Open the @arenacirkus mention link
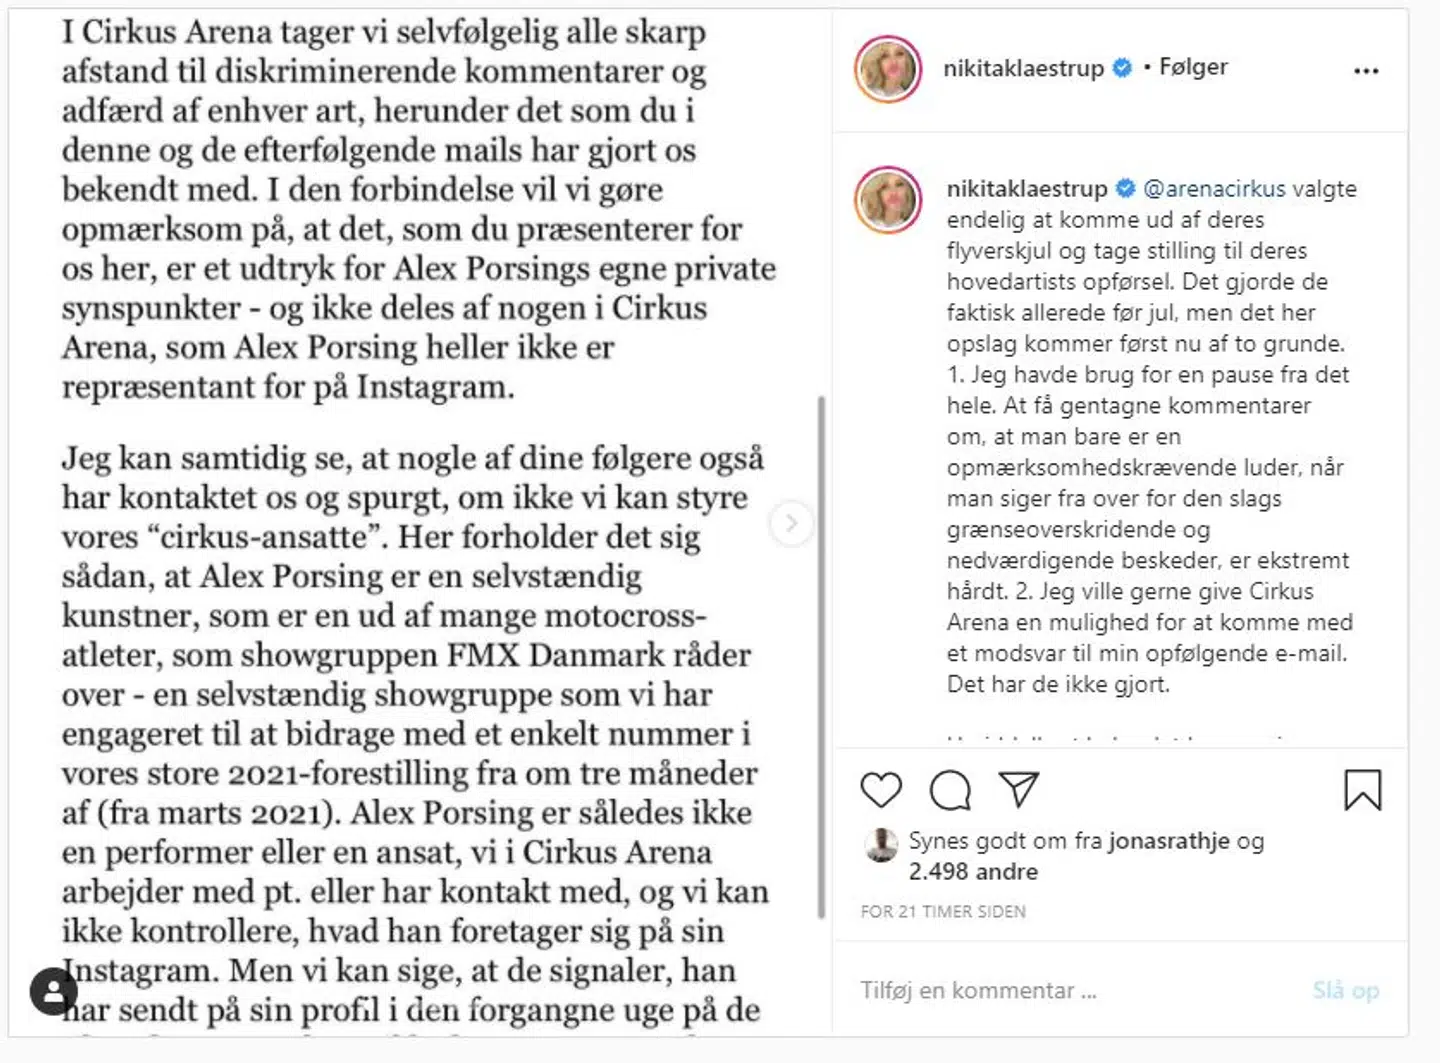The width and height of the screenshot is (1440, 1063). coord(1214,189)
